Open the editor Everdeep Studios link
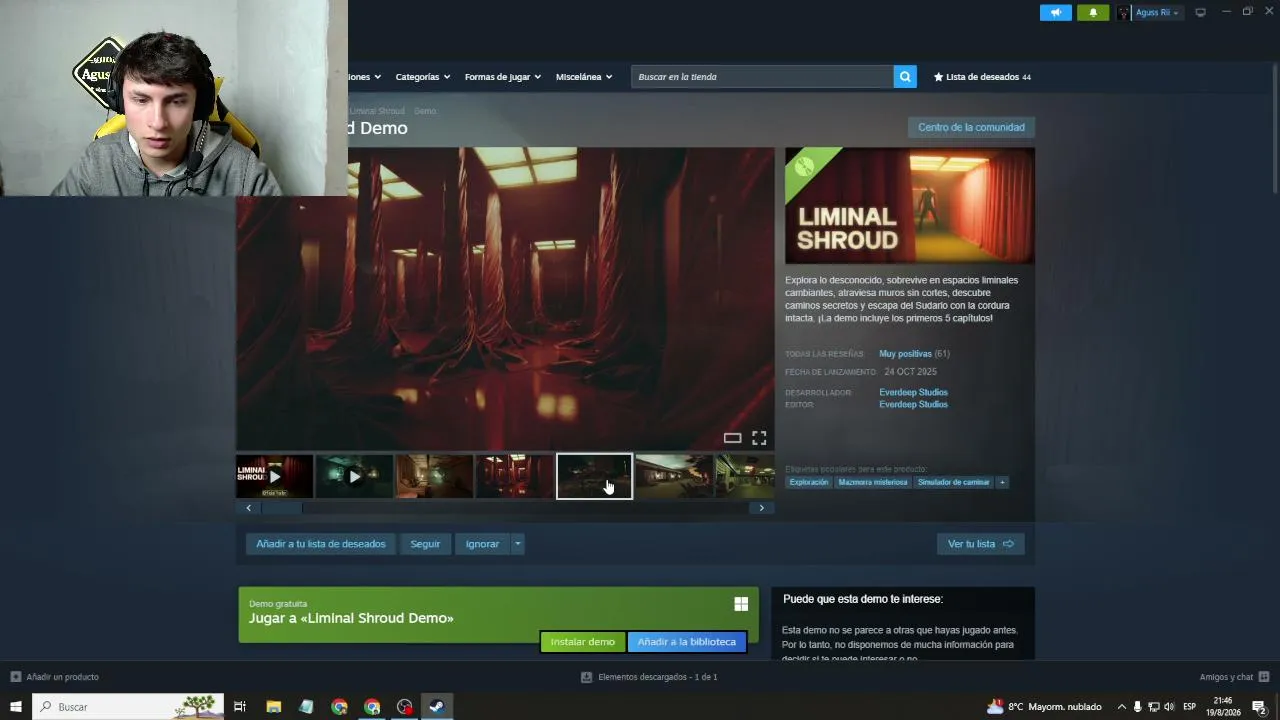The height and width of the screenshot is (720, 1280). [913, 404]
